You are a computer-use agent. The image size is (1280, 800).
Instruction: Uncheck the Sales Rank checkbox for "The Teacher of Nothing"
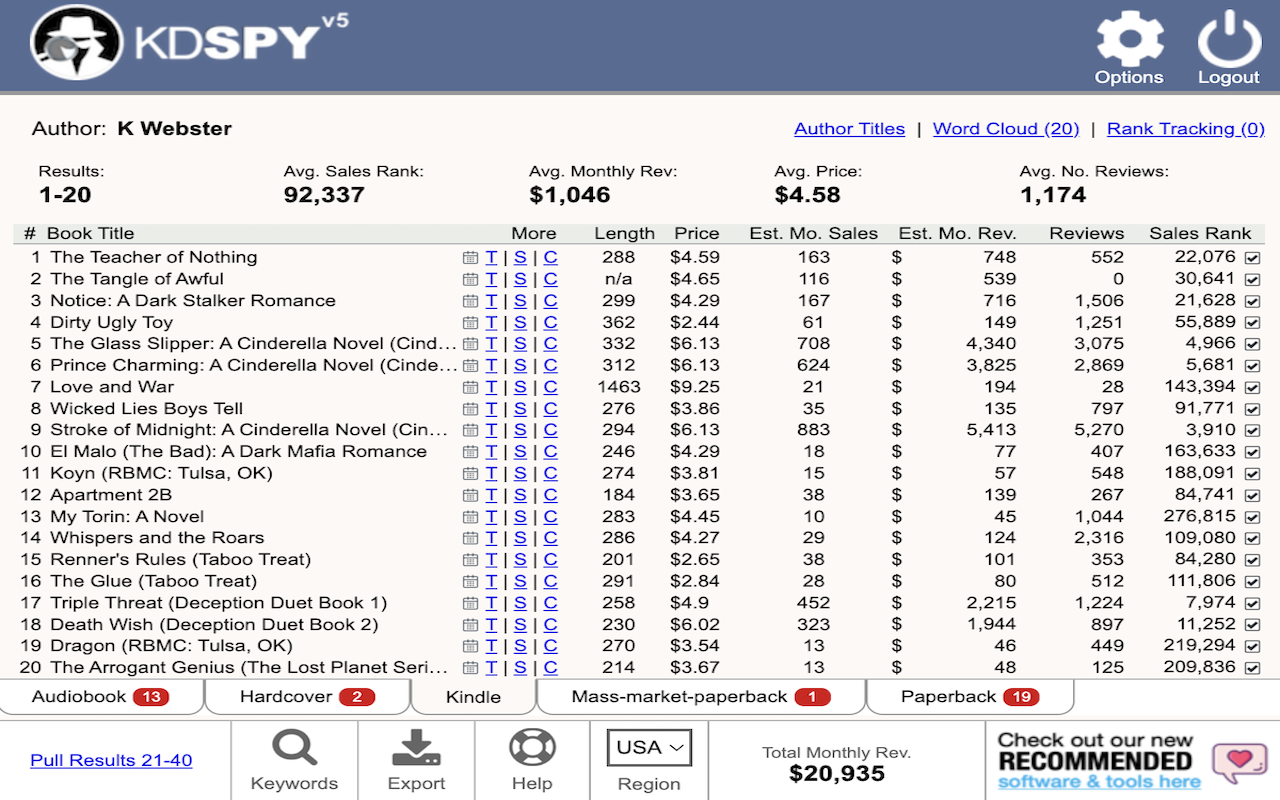click(1251, 257)
